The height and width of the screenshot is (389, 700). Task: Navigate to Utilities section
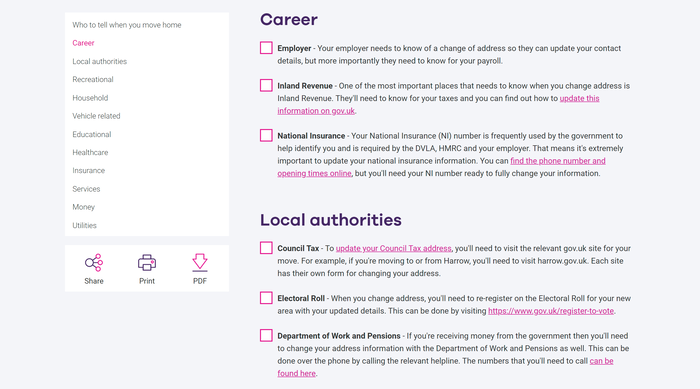point(84,226)
